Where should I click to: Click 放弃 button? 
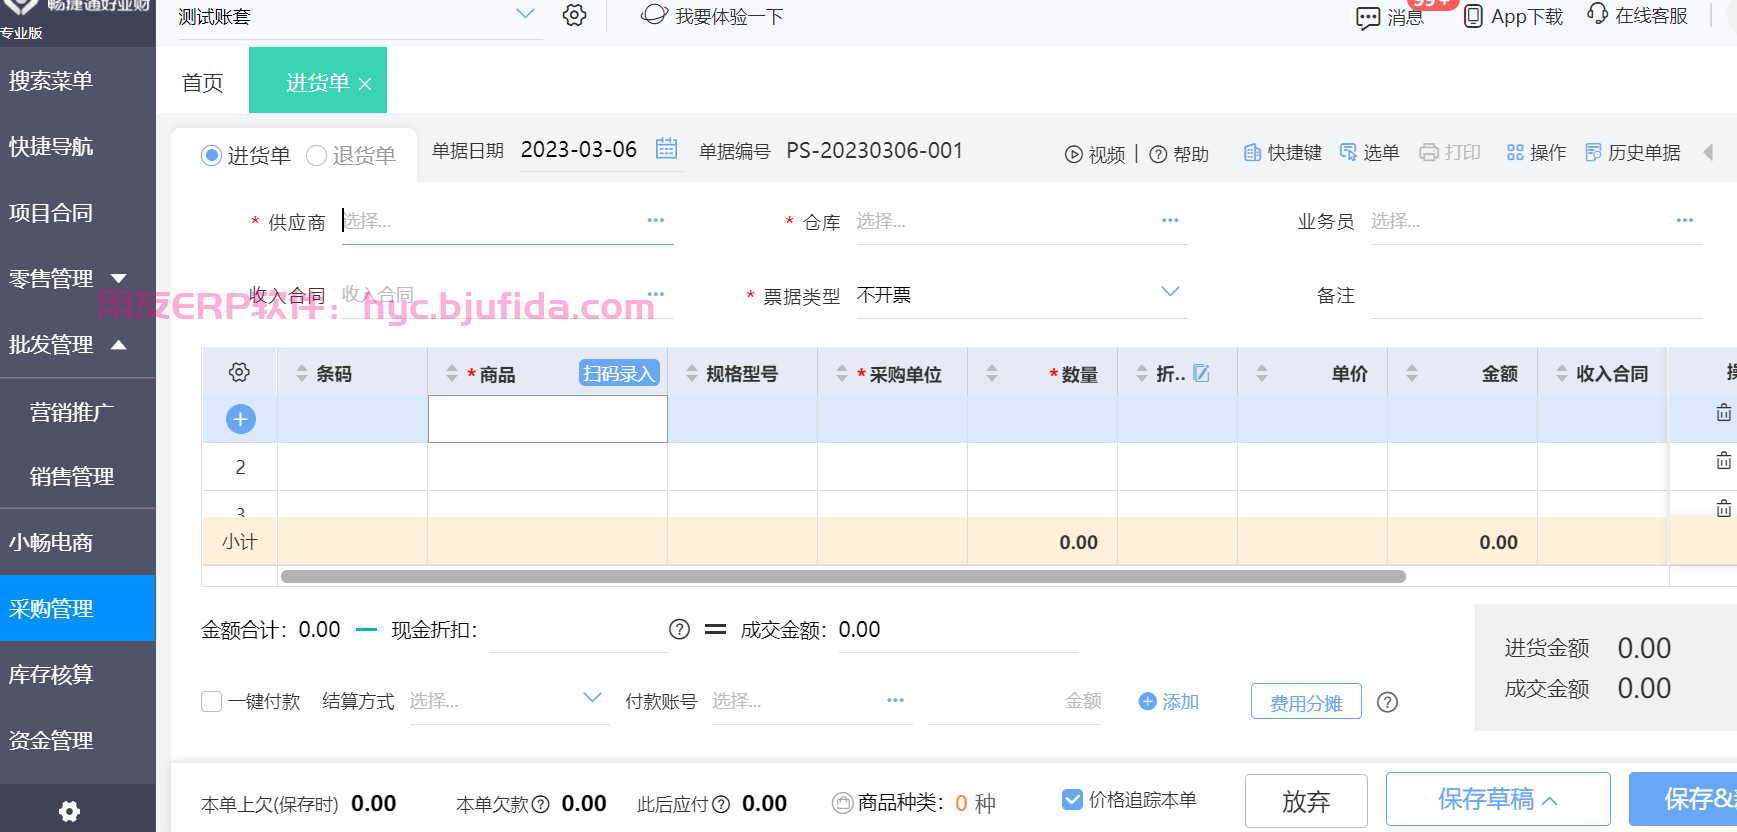point(1306,801)
